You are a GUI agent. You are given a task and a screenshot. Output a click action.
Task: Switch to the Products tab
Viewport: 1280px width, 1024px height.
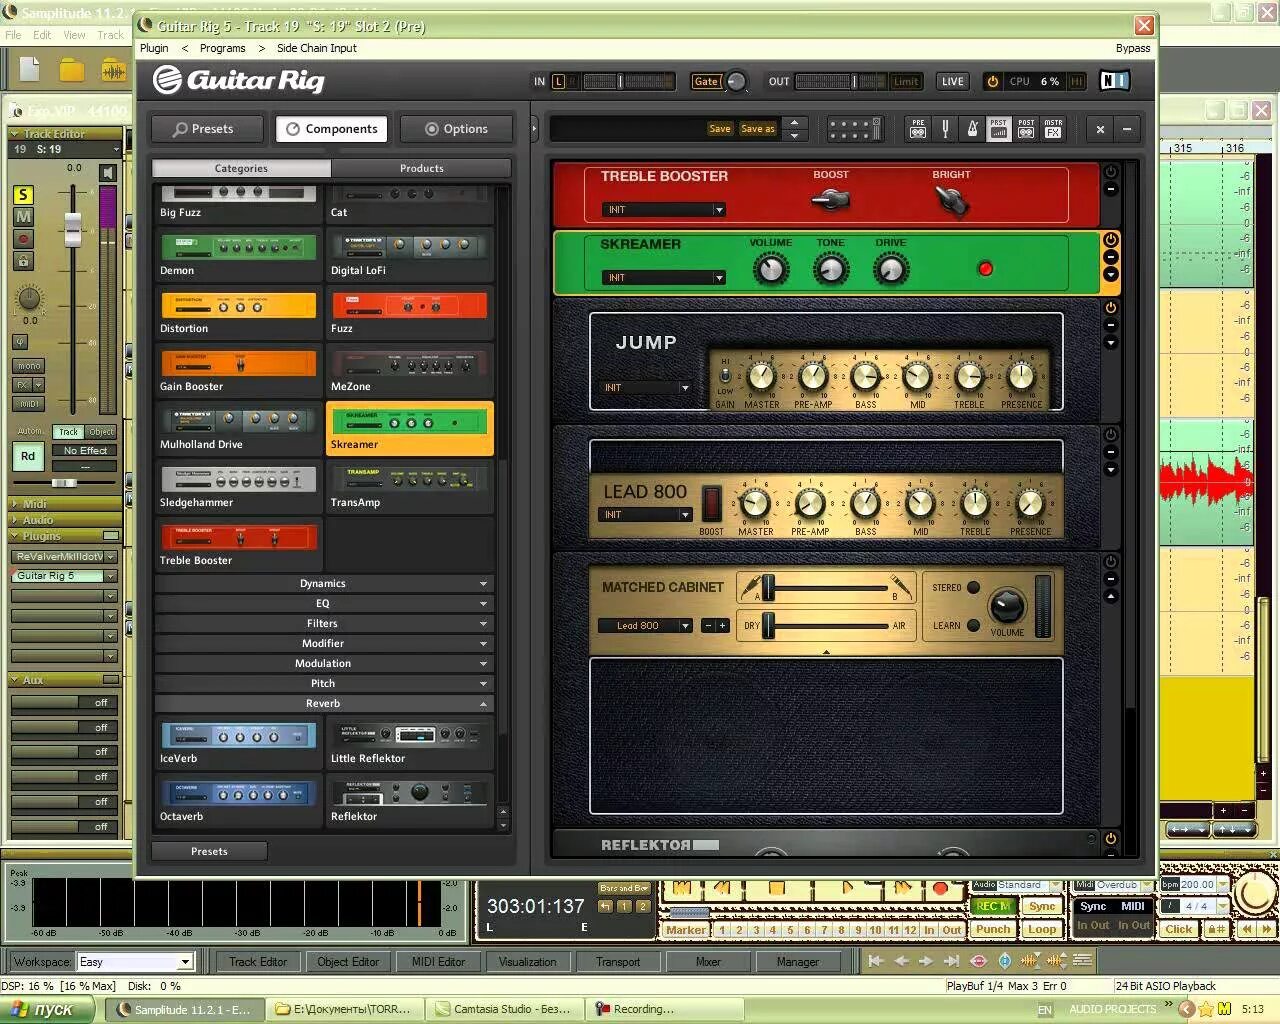coord(420,168)
